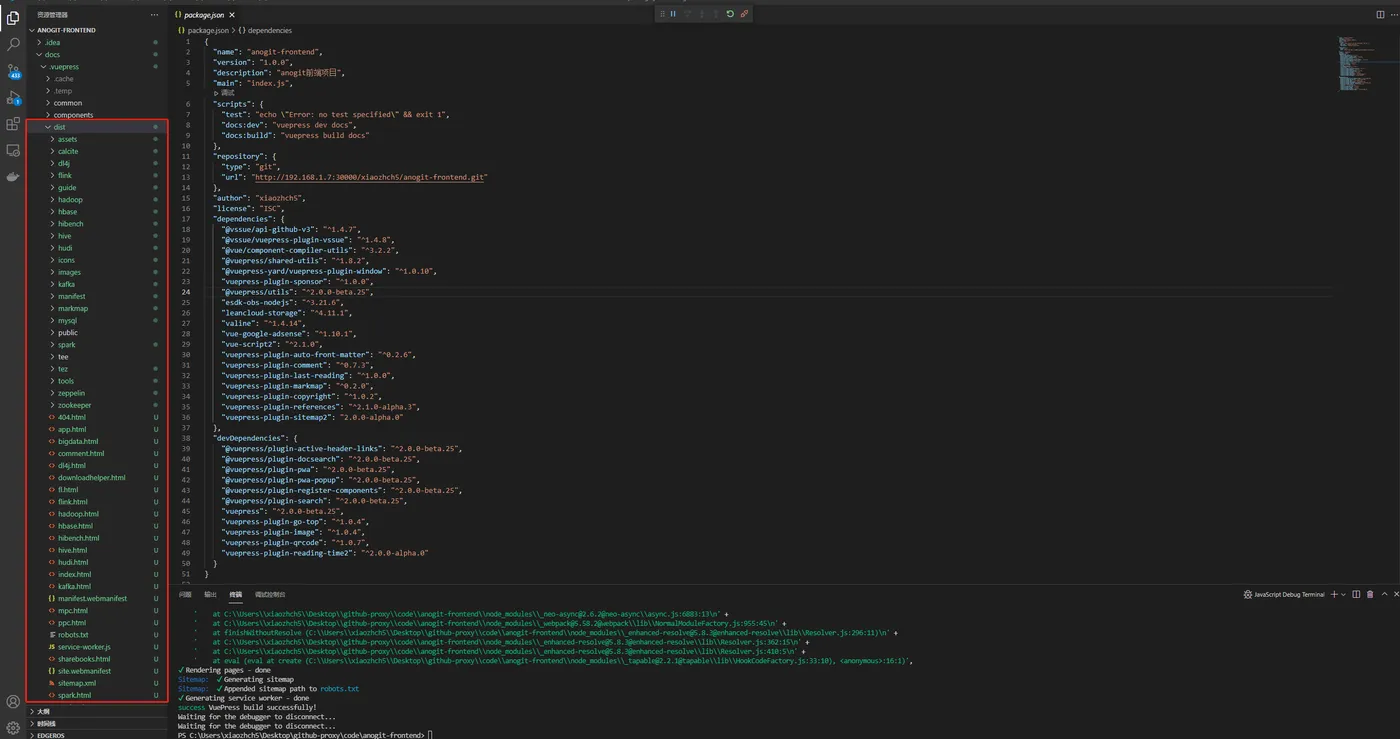Image resolution: width=1400 pixels, height=739 pixels.
Task: Expand the hadoop folder
Action: pos(70,199)
